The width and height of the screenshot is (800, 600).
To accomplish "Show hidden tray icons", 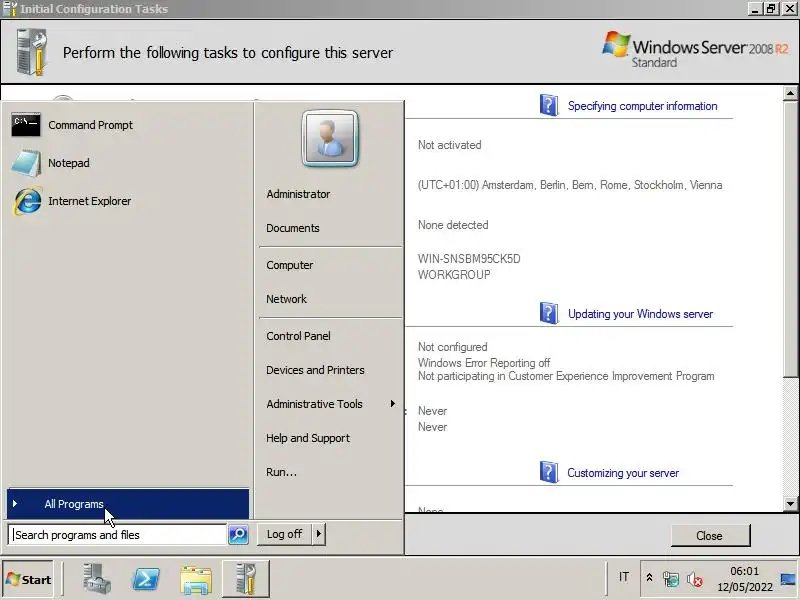I will (649, 578).
